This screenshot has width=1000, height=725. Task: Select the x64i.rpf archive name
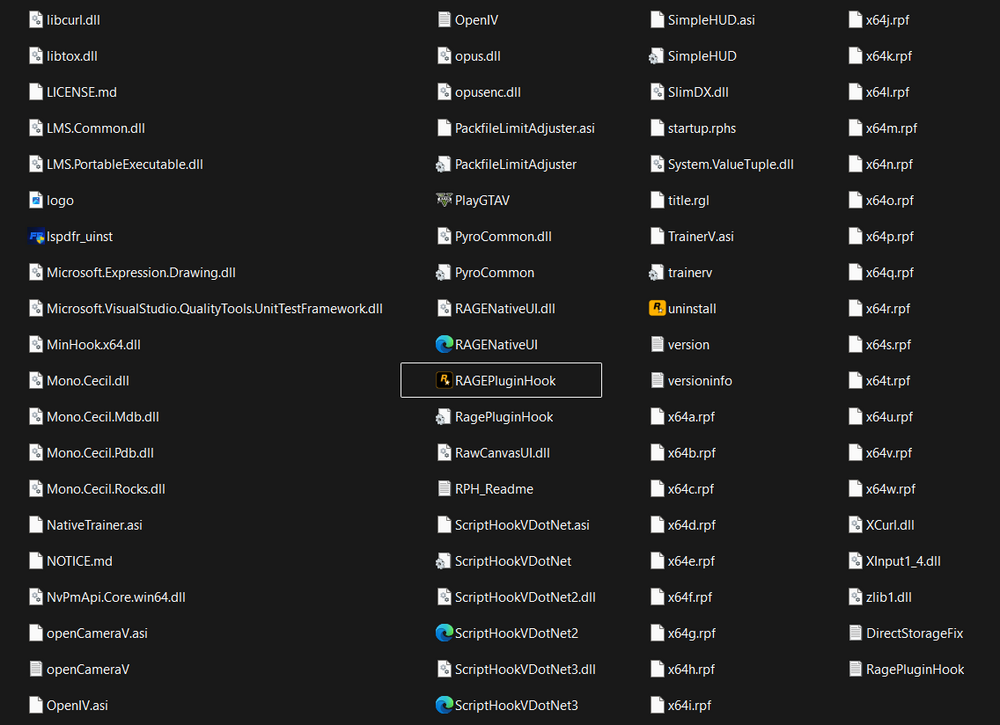click(x=689, y=705)
